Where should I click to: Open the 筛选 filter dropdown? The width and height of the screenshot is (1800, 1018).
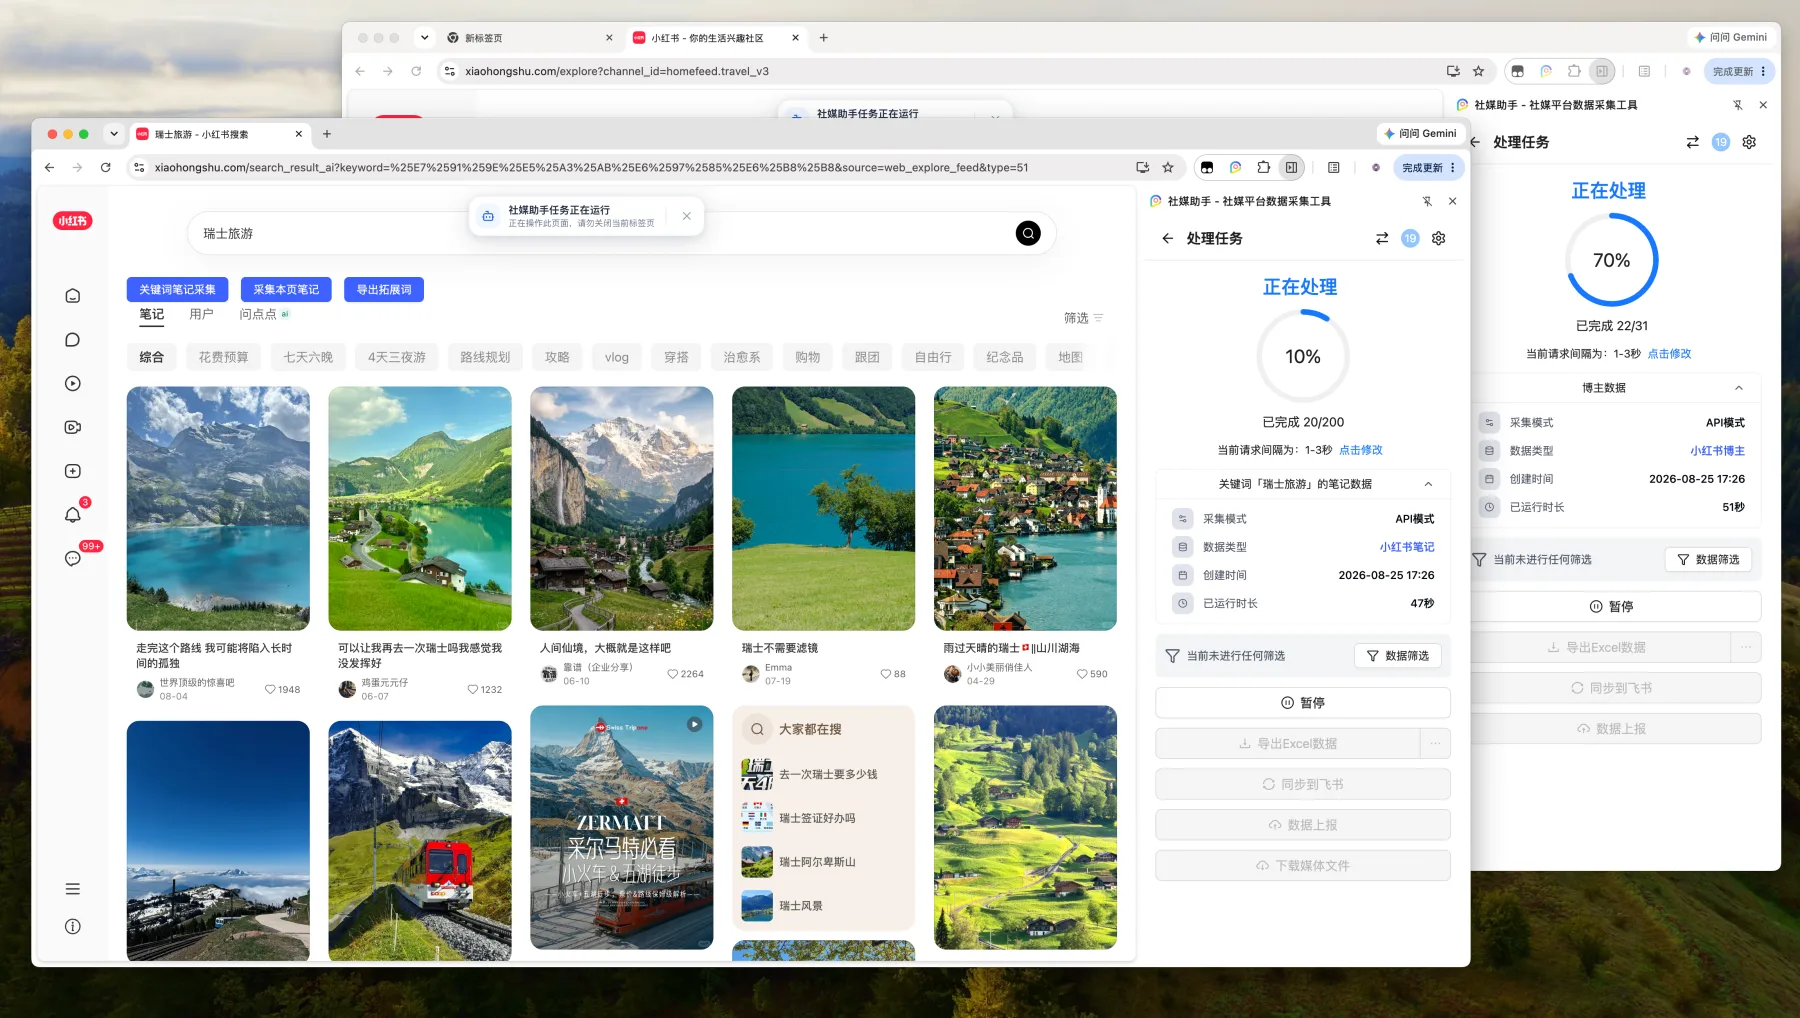[x=1084, y=318]
